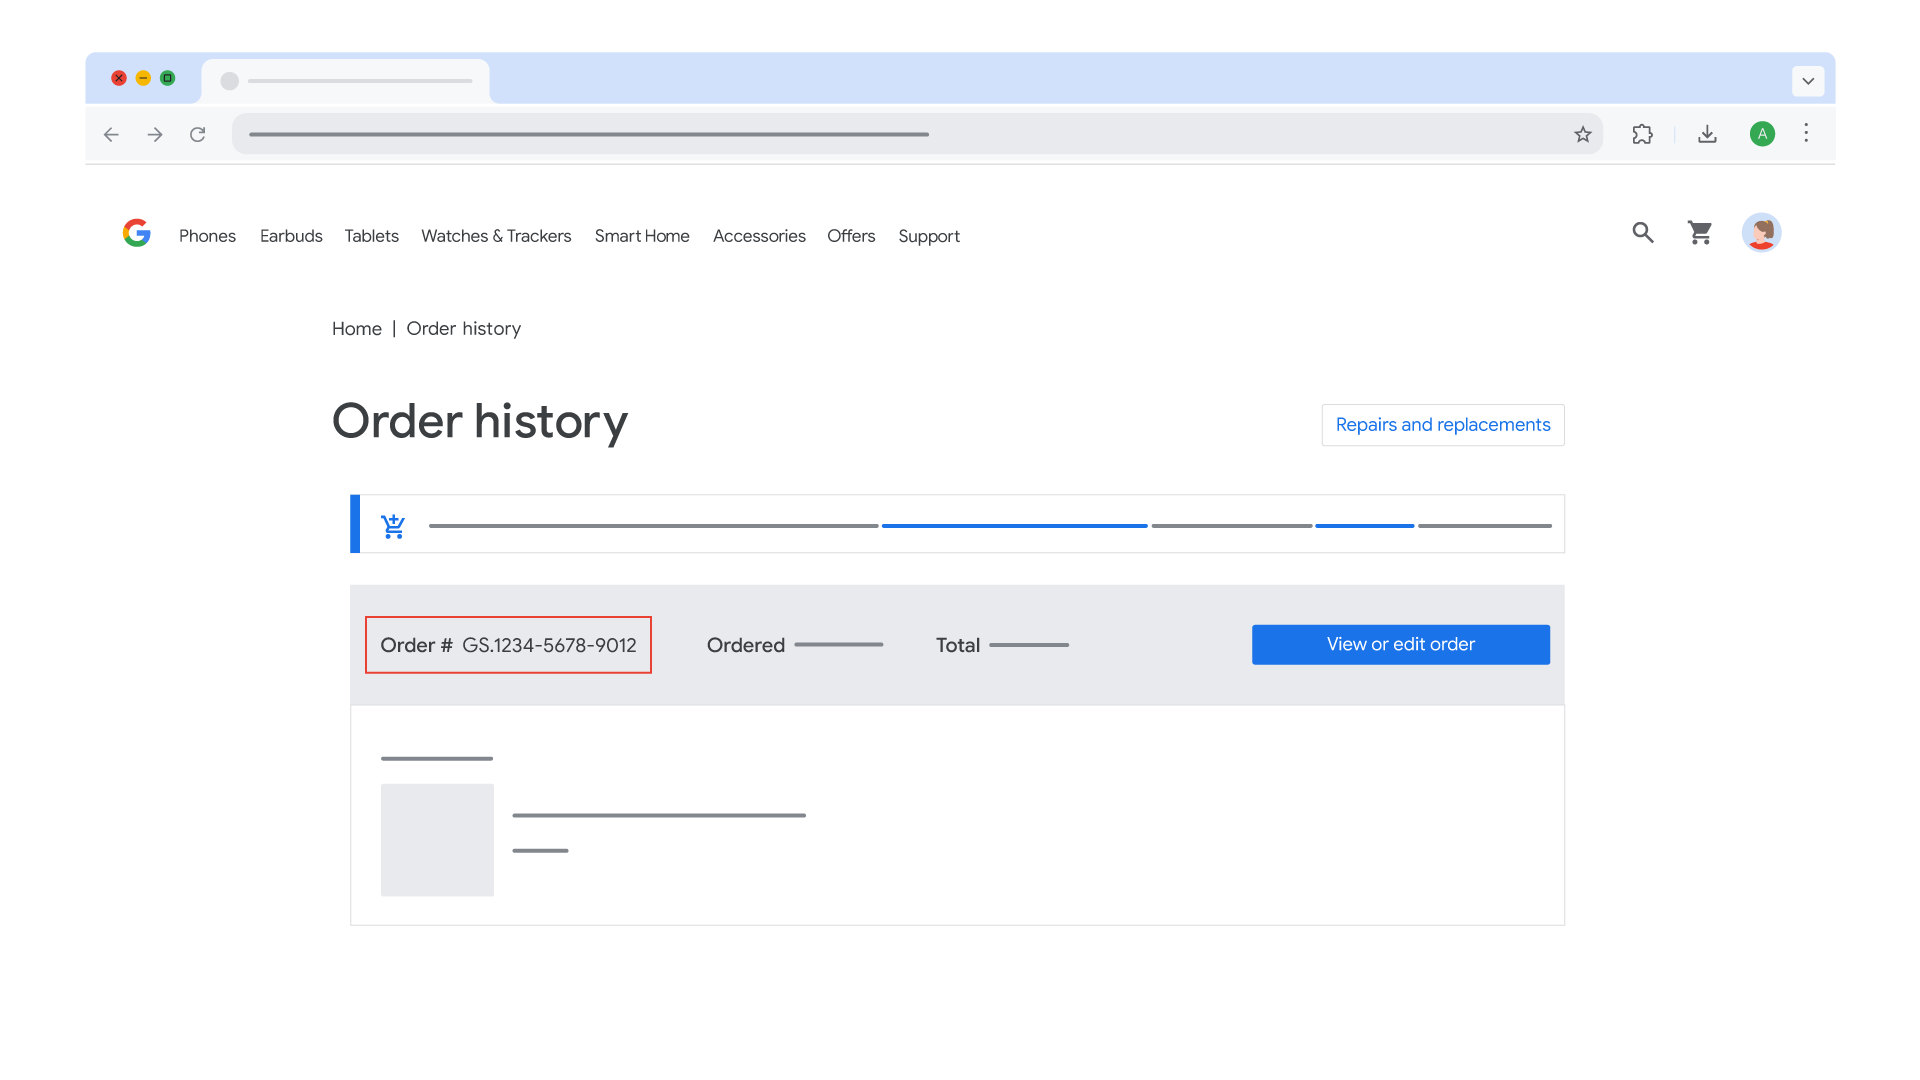Open Watches & Trackers menu

[496, 236]
